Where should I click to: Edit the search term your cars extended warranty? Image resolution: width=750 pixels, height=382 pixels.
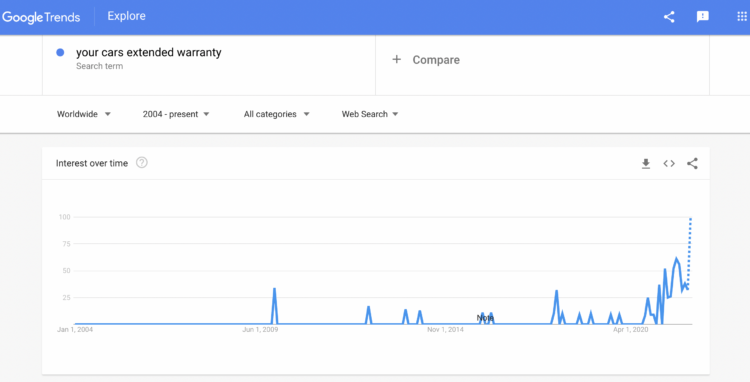pos(149,52)
